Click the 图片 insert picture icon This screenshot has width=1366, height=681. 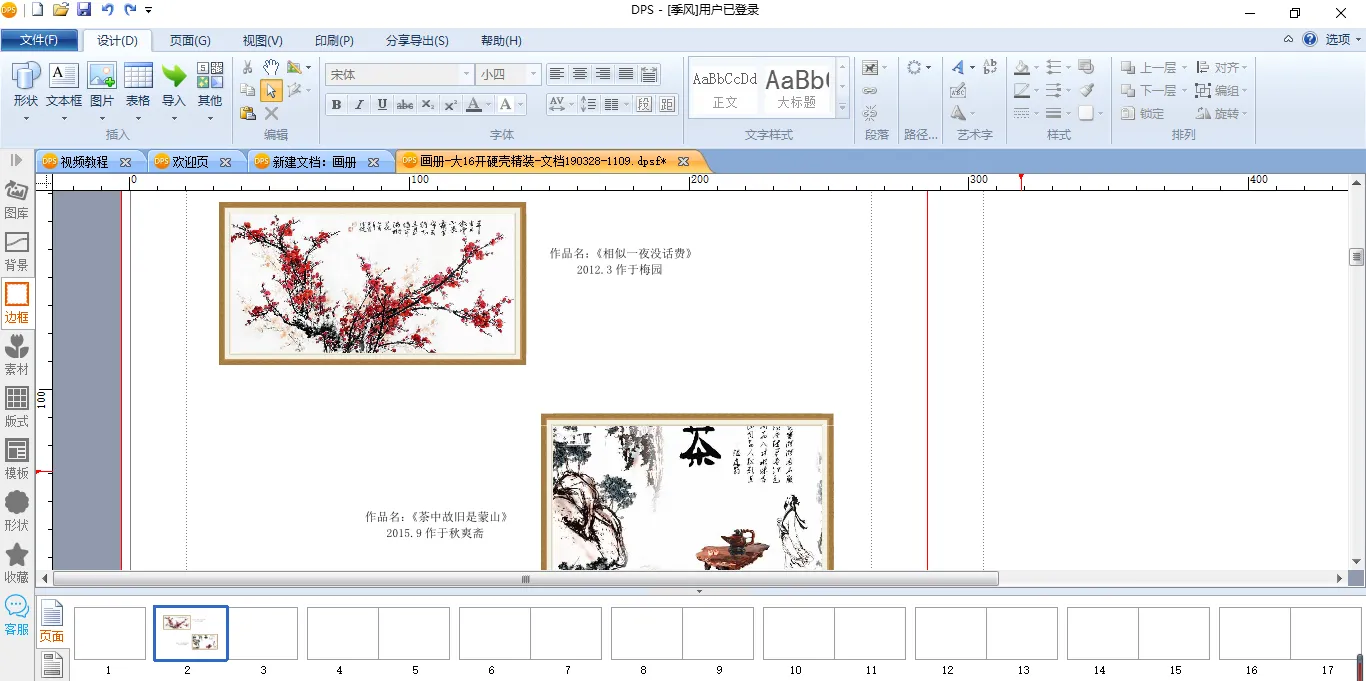(x=102, y=85)
